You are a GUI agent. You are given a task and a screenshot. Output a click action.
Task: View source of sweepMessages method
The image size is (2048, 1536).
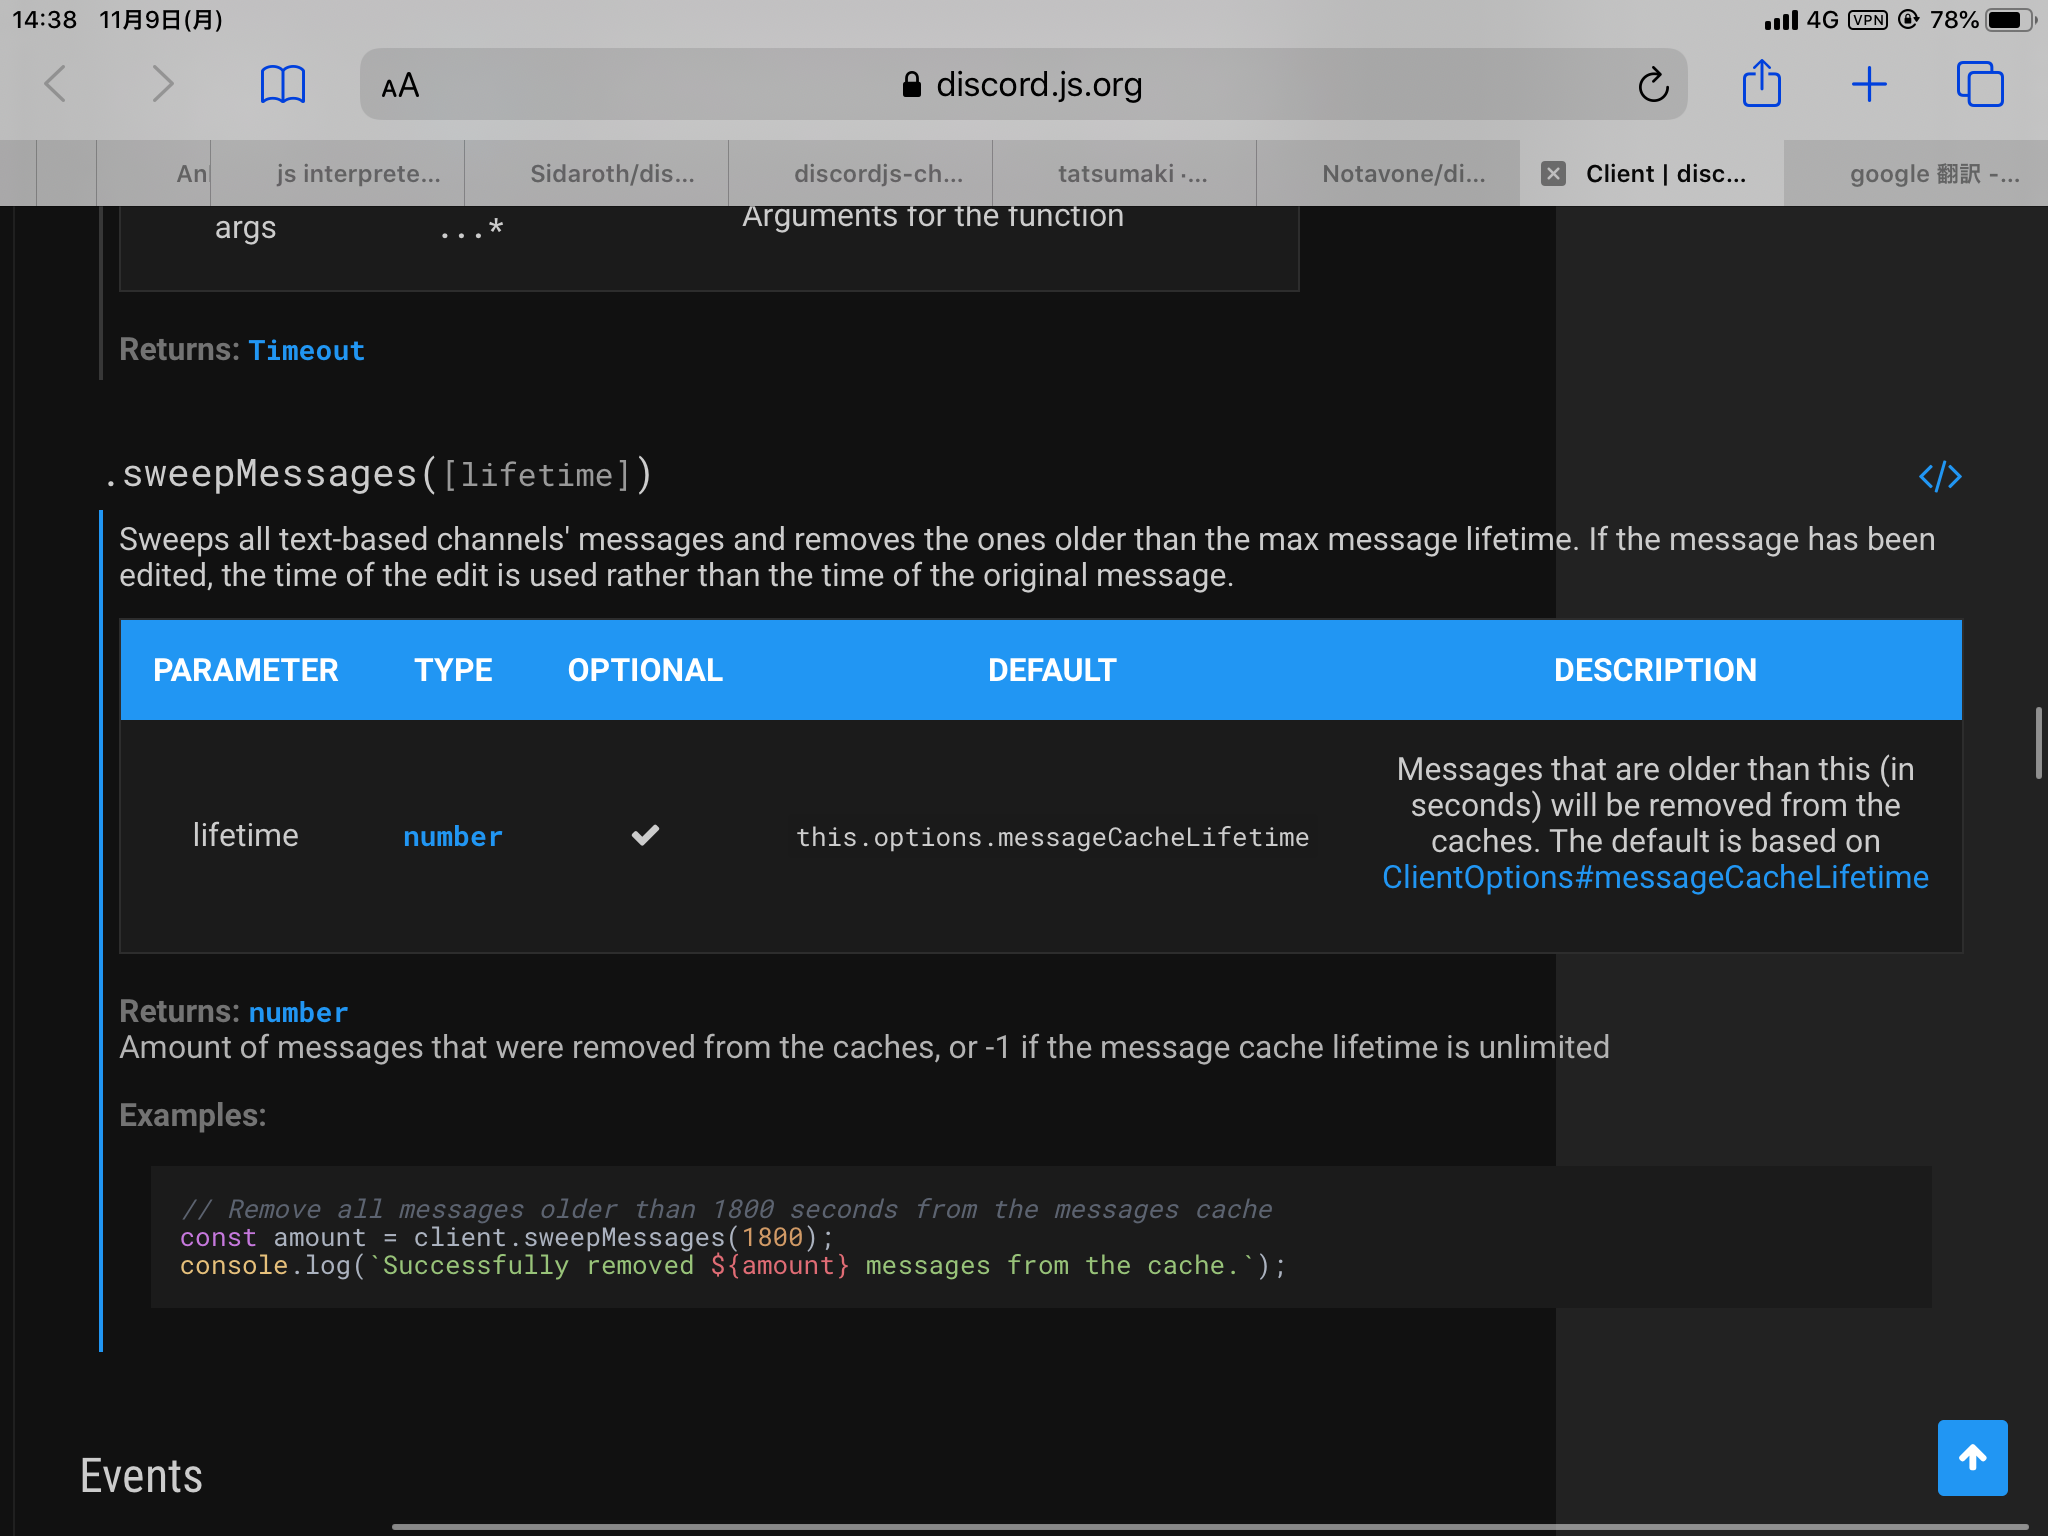[x=1939, y=476]
